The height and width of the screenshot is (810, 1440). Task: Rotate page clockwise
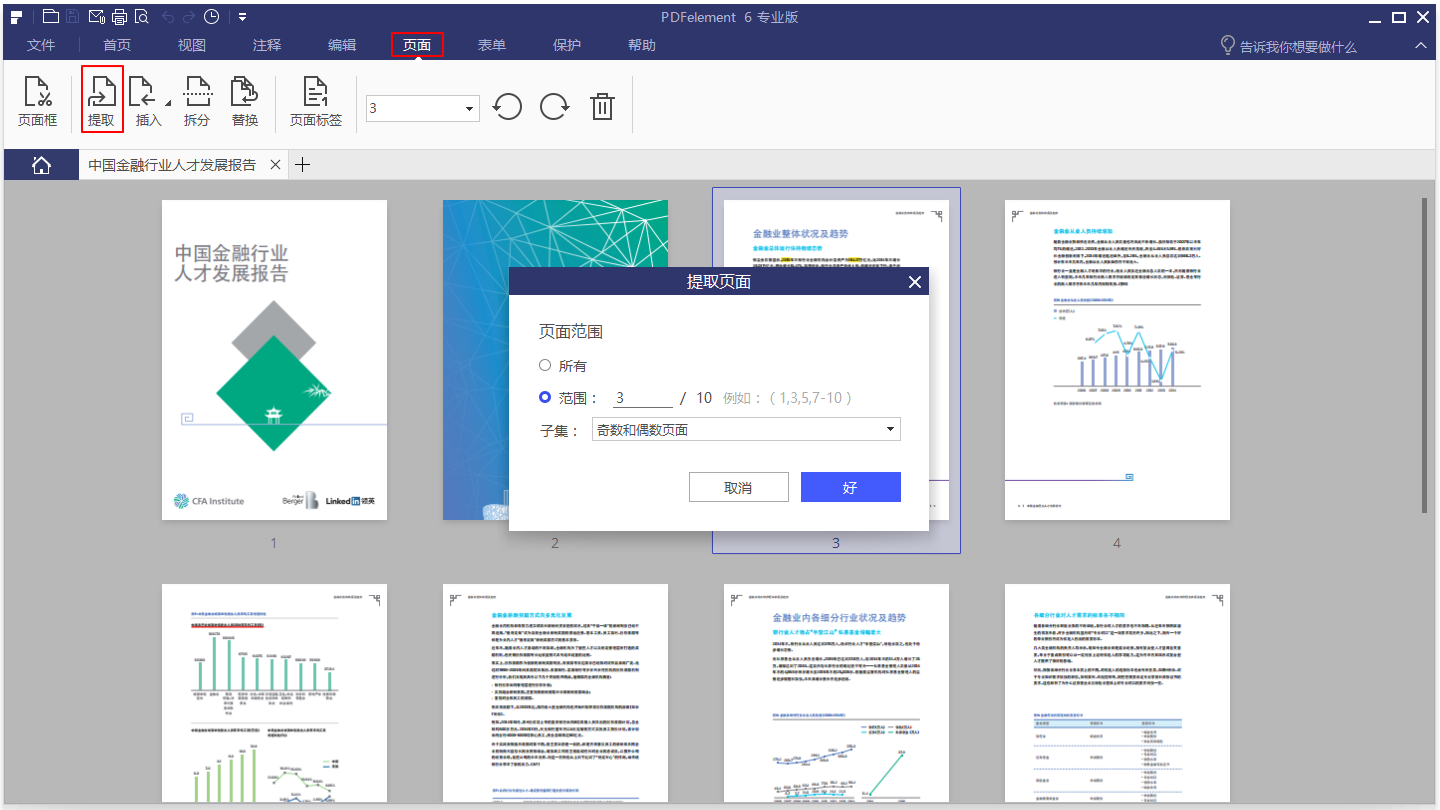(x=555, y=106)
